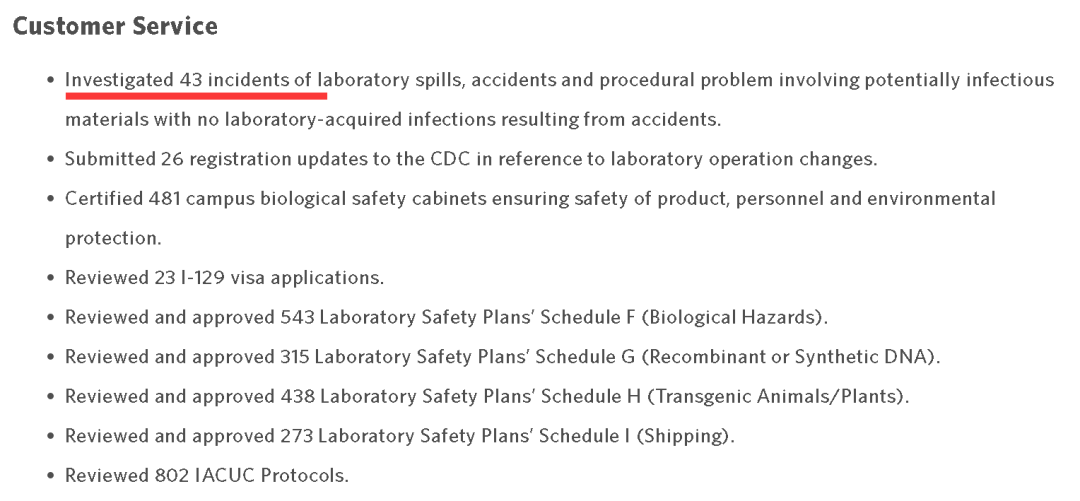The height and width of the screenshot is (501, 1080).
Task: Click the "Reviewed 23 I-129 visa applications" line
Action: 225,277
